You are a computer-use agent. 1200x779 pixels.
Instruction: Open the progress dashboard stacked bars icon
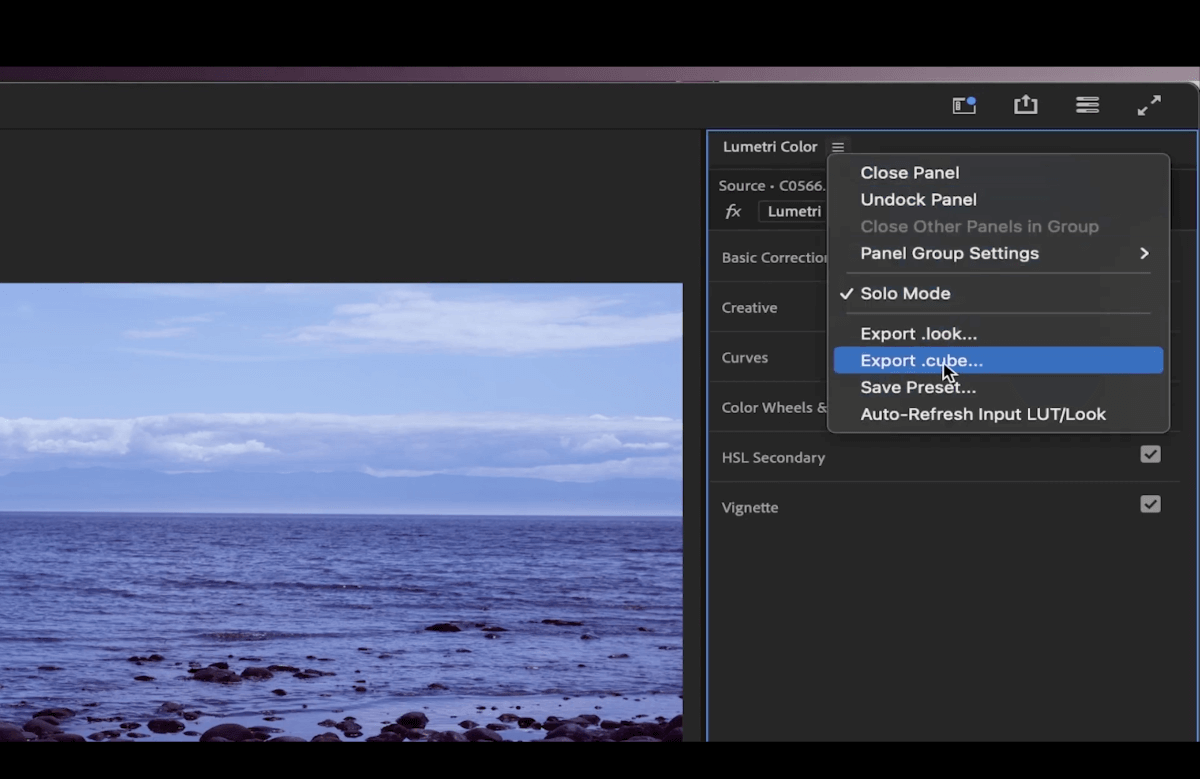click(1087, 105)
